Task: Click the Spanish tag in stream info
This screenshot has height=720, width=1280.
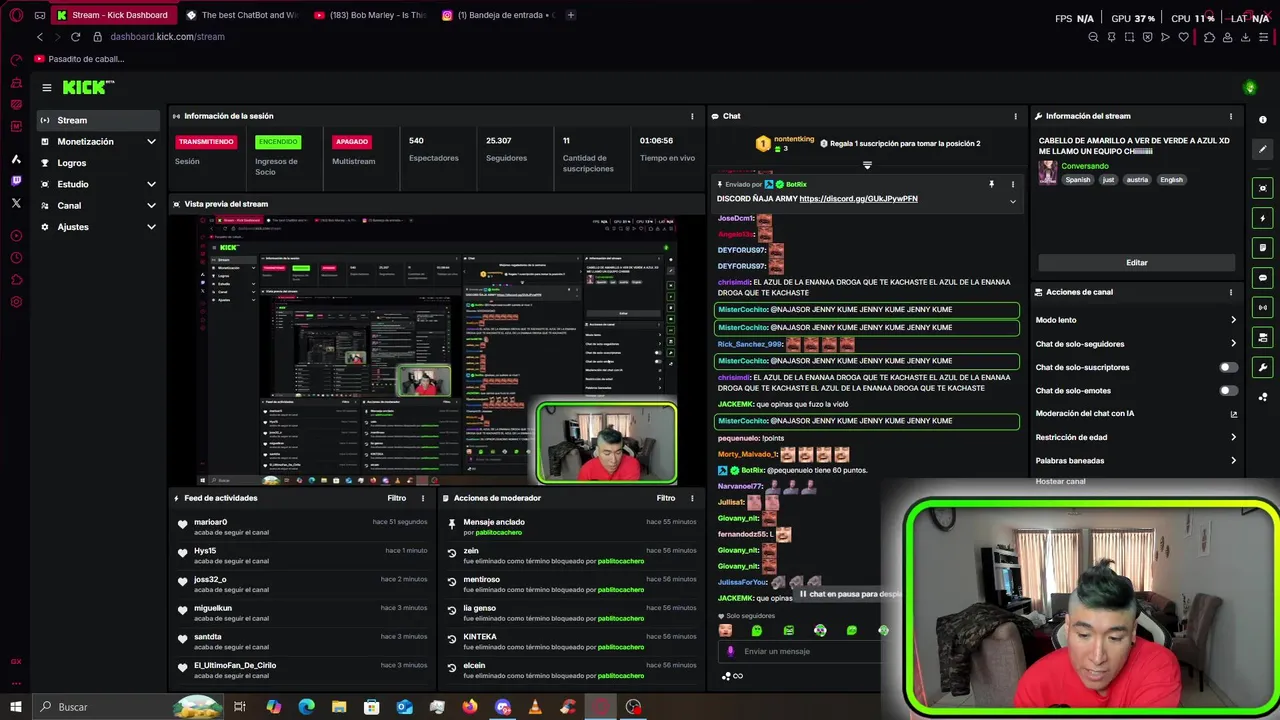Action: pos(1078,180)
